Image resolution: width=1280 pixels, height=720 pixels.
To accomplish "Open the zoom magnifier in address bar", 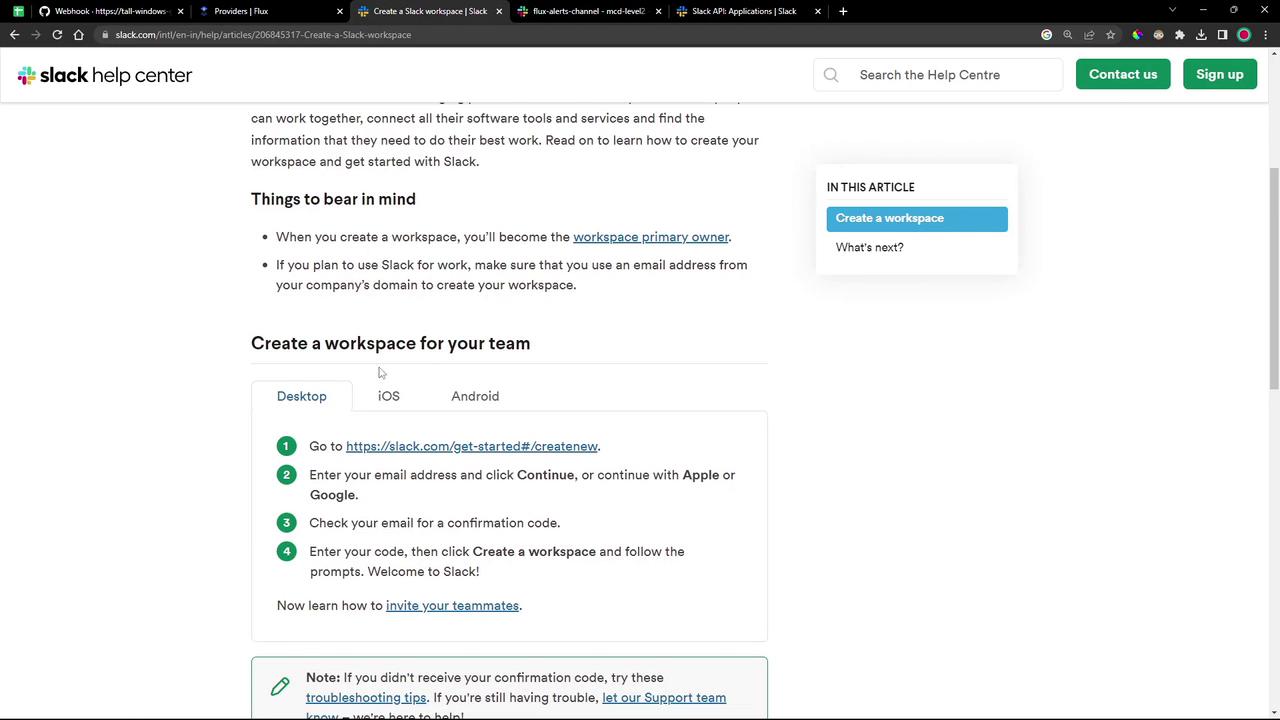I will pyautogui.click(x=1068, y=35).
